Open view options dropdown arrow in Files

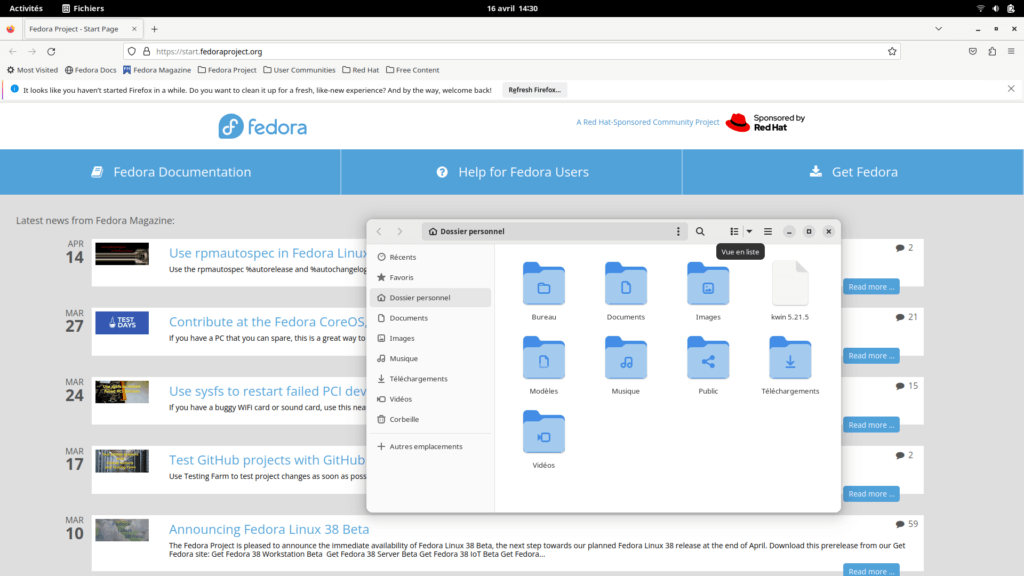tap(749, 231)
